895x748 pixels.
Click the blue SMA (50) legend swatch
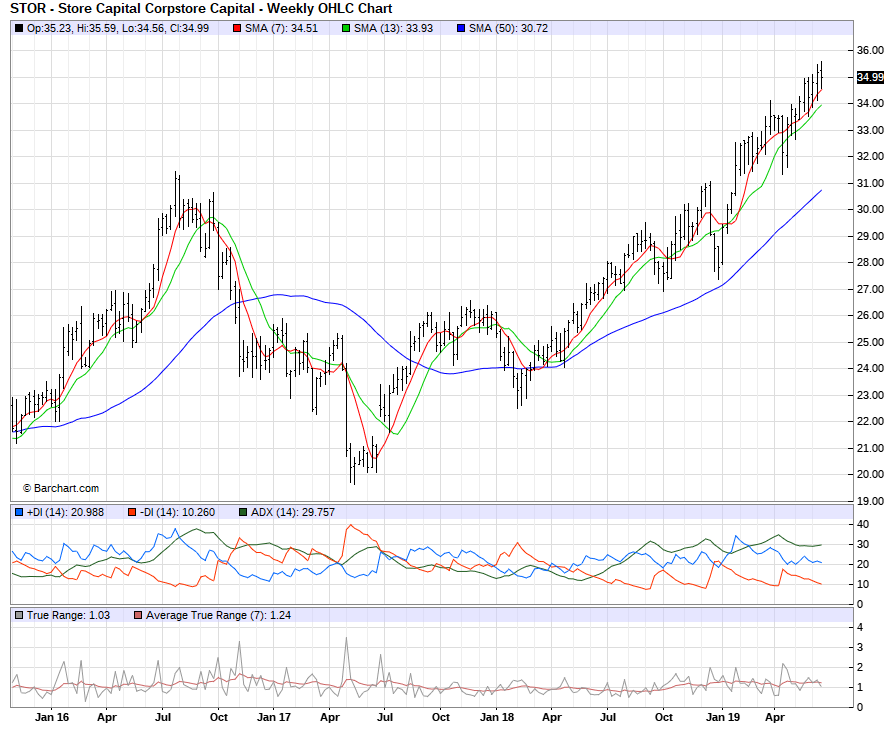pos(461,28)
